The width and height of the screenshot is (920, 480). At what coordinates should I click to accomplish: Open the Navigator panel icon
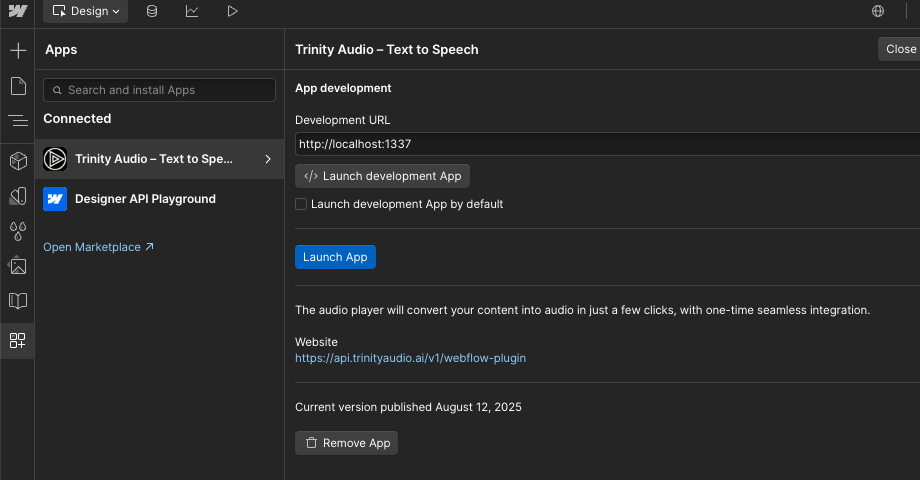(x=17, y=121)
